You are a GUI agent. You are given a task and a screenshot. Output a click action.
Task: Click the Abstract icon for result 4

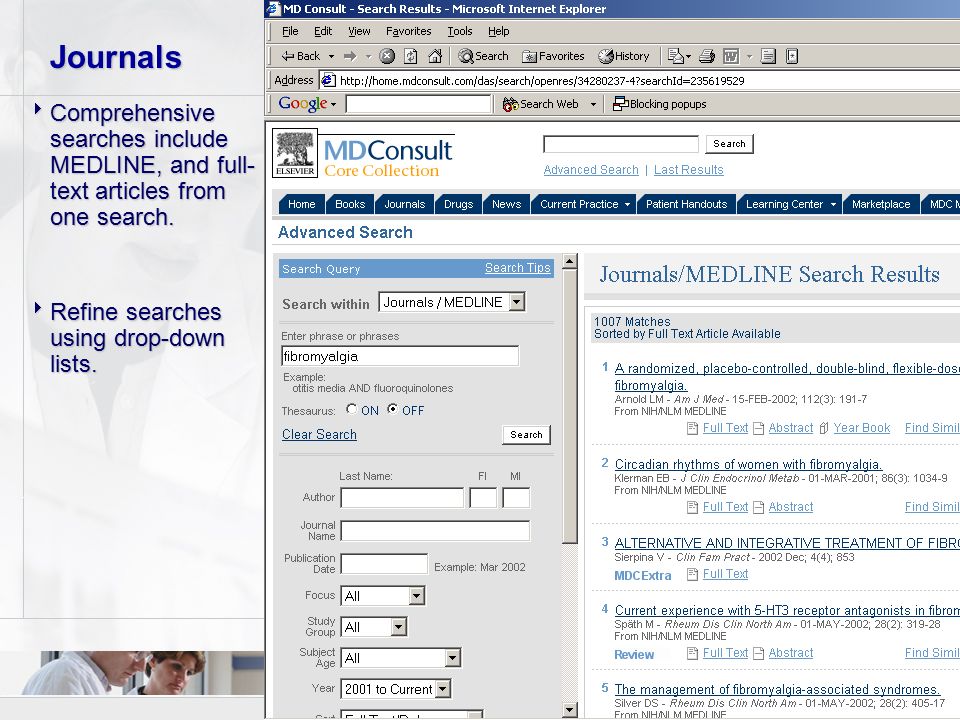[759, 653]
